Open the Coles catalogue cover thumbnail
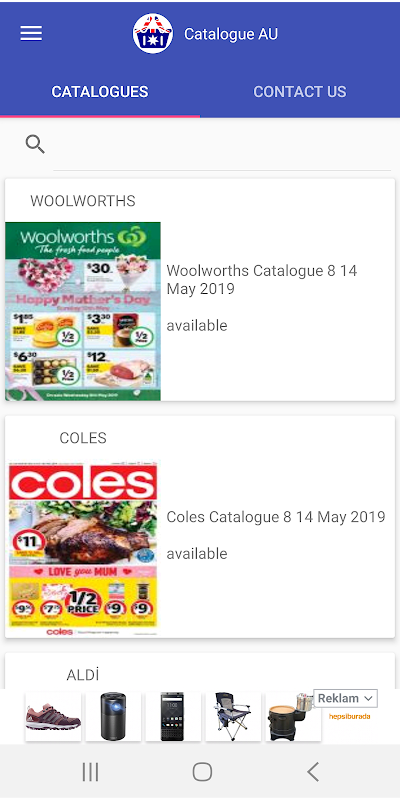400x800 pixels. click(x=83, y=548)
